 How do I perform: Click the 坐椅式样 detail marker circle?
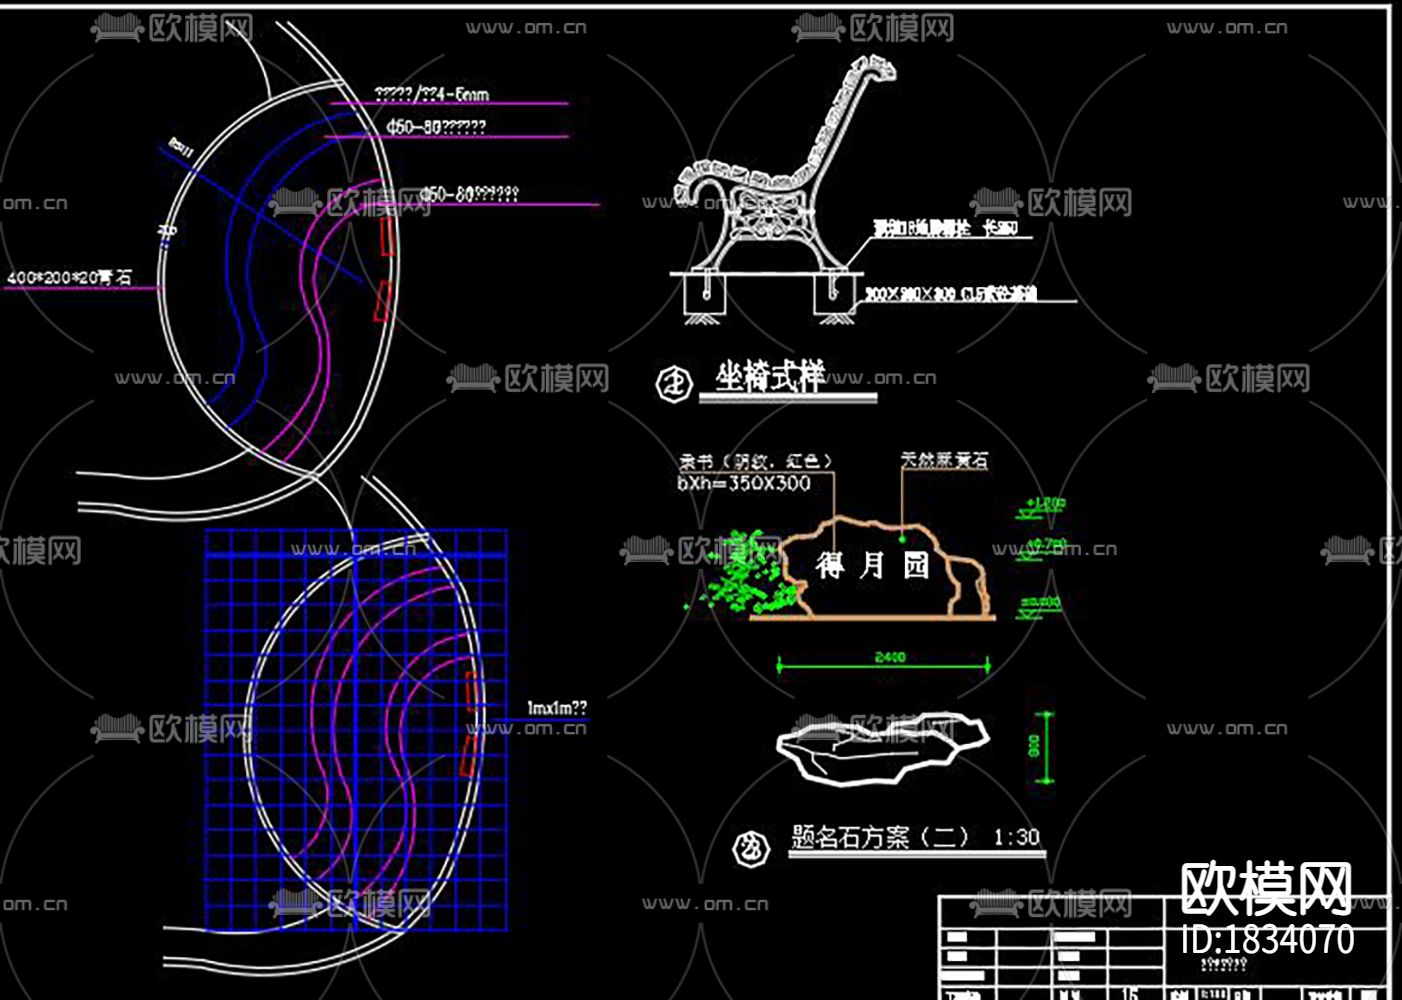coord(674,380)
